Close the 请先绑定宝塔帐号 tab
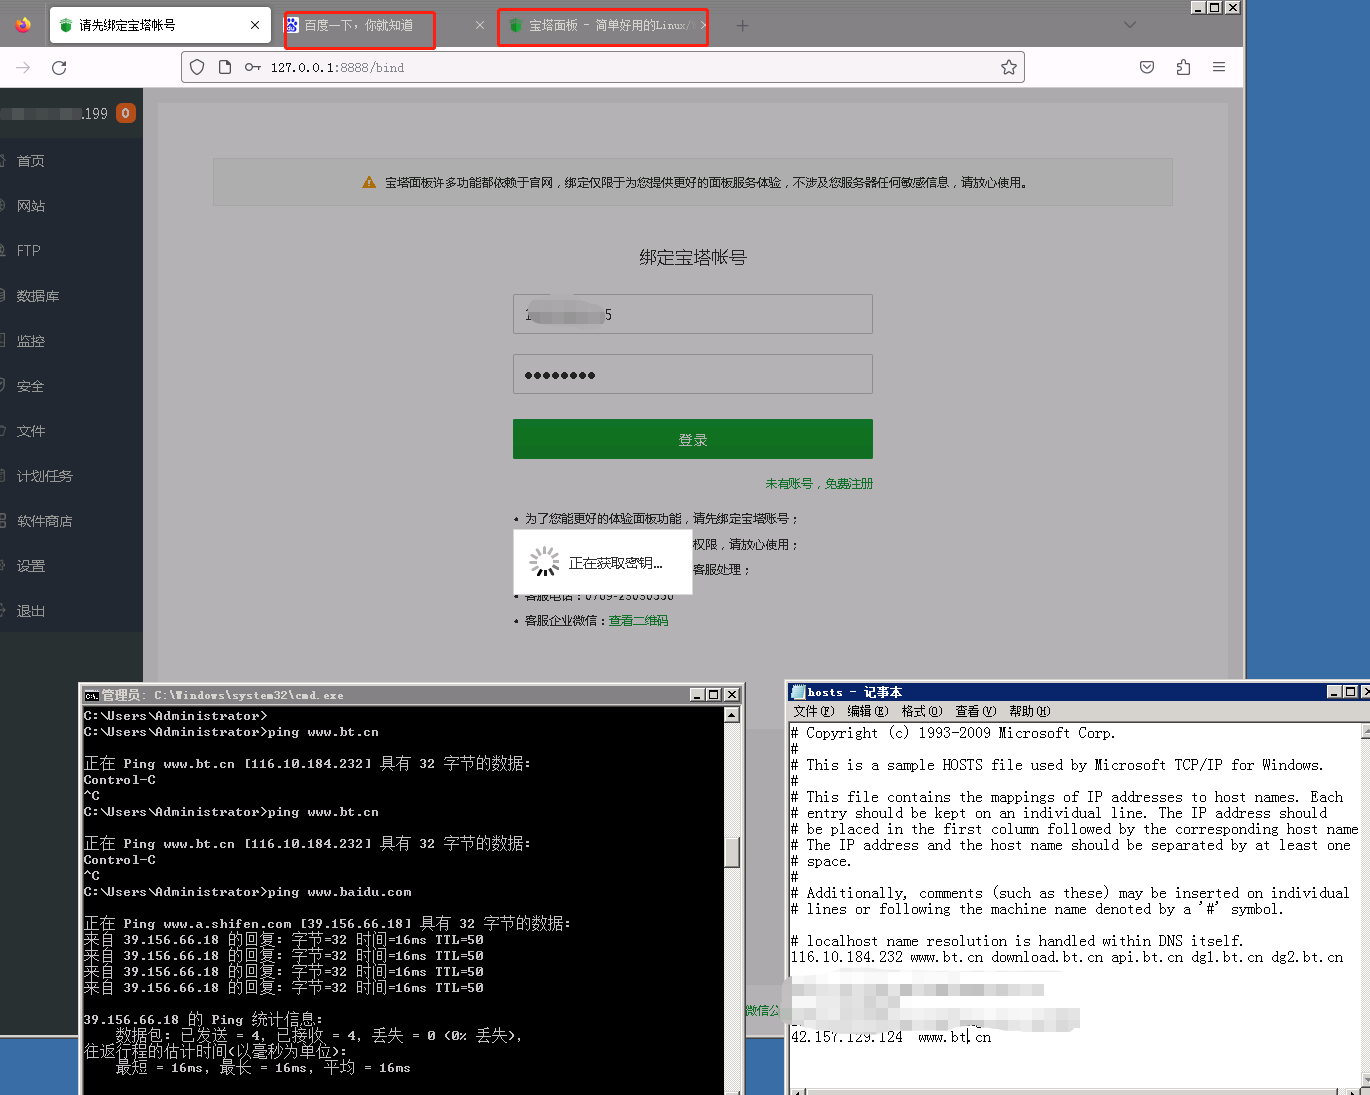The image size is (1370, 1095). pos(255,25)
